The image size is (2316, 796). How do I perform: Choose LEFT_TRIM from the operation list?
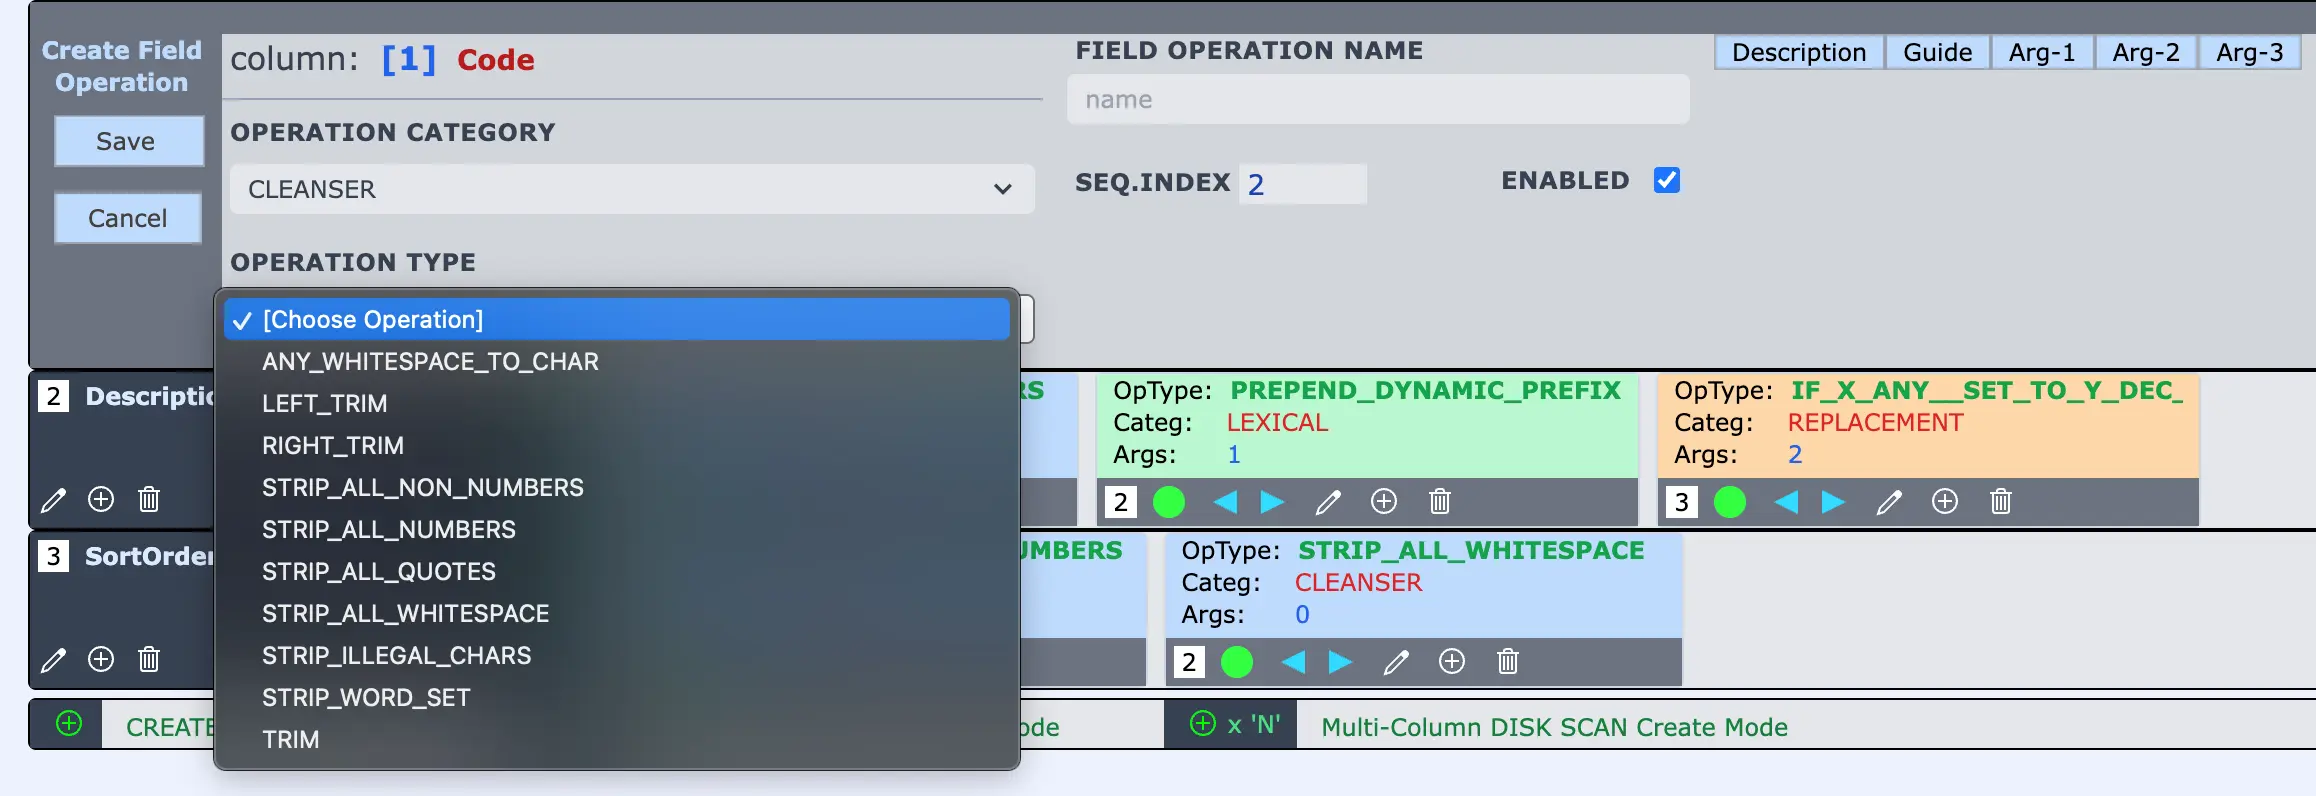617,403
